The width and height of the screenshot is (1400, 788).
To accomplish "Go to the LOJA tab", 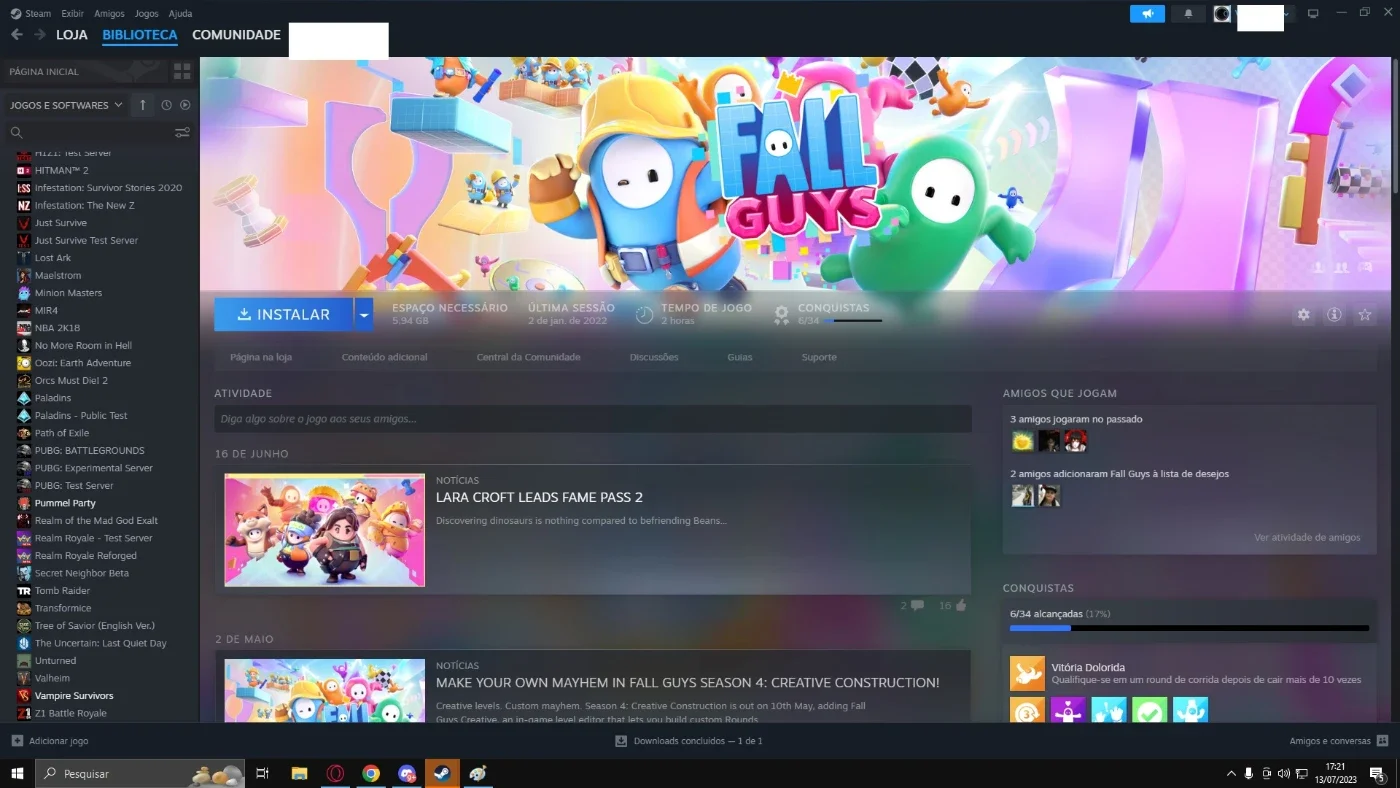I will point(72,35).
